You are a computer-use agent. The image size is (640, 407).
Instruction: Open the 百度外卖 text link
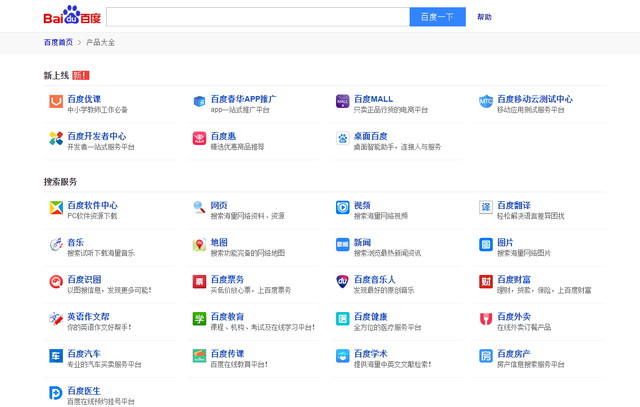[x=514, y=316]
